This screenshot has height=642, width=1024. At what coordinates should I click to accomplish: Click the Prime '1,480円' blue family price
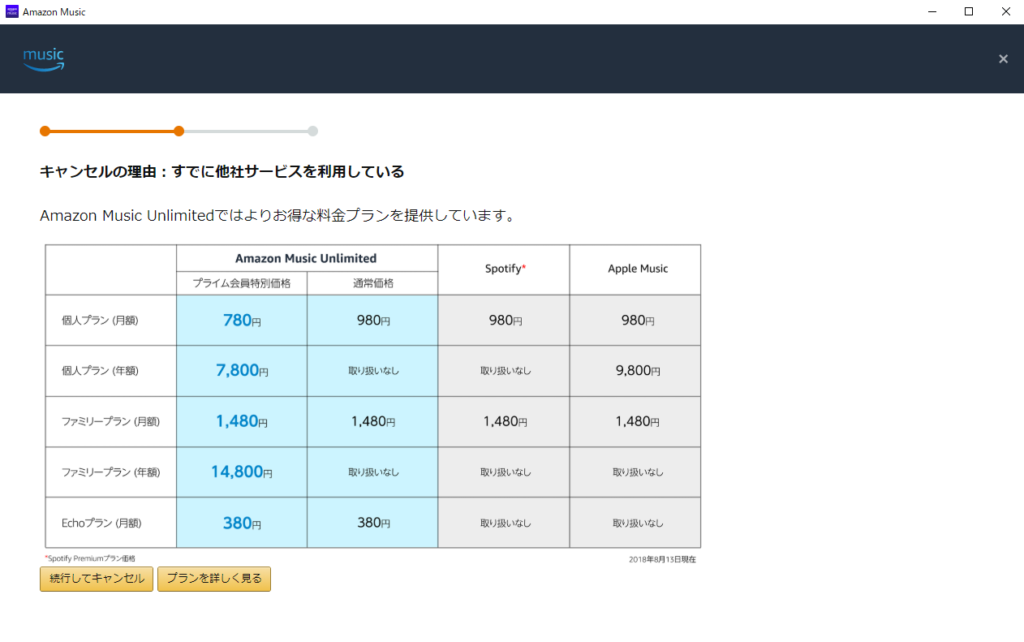[x=242, y=421]
